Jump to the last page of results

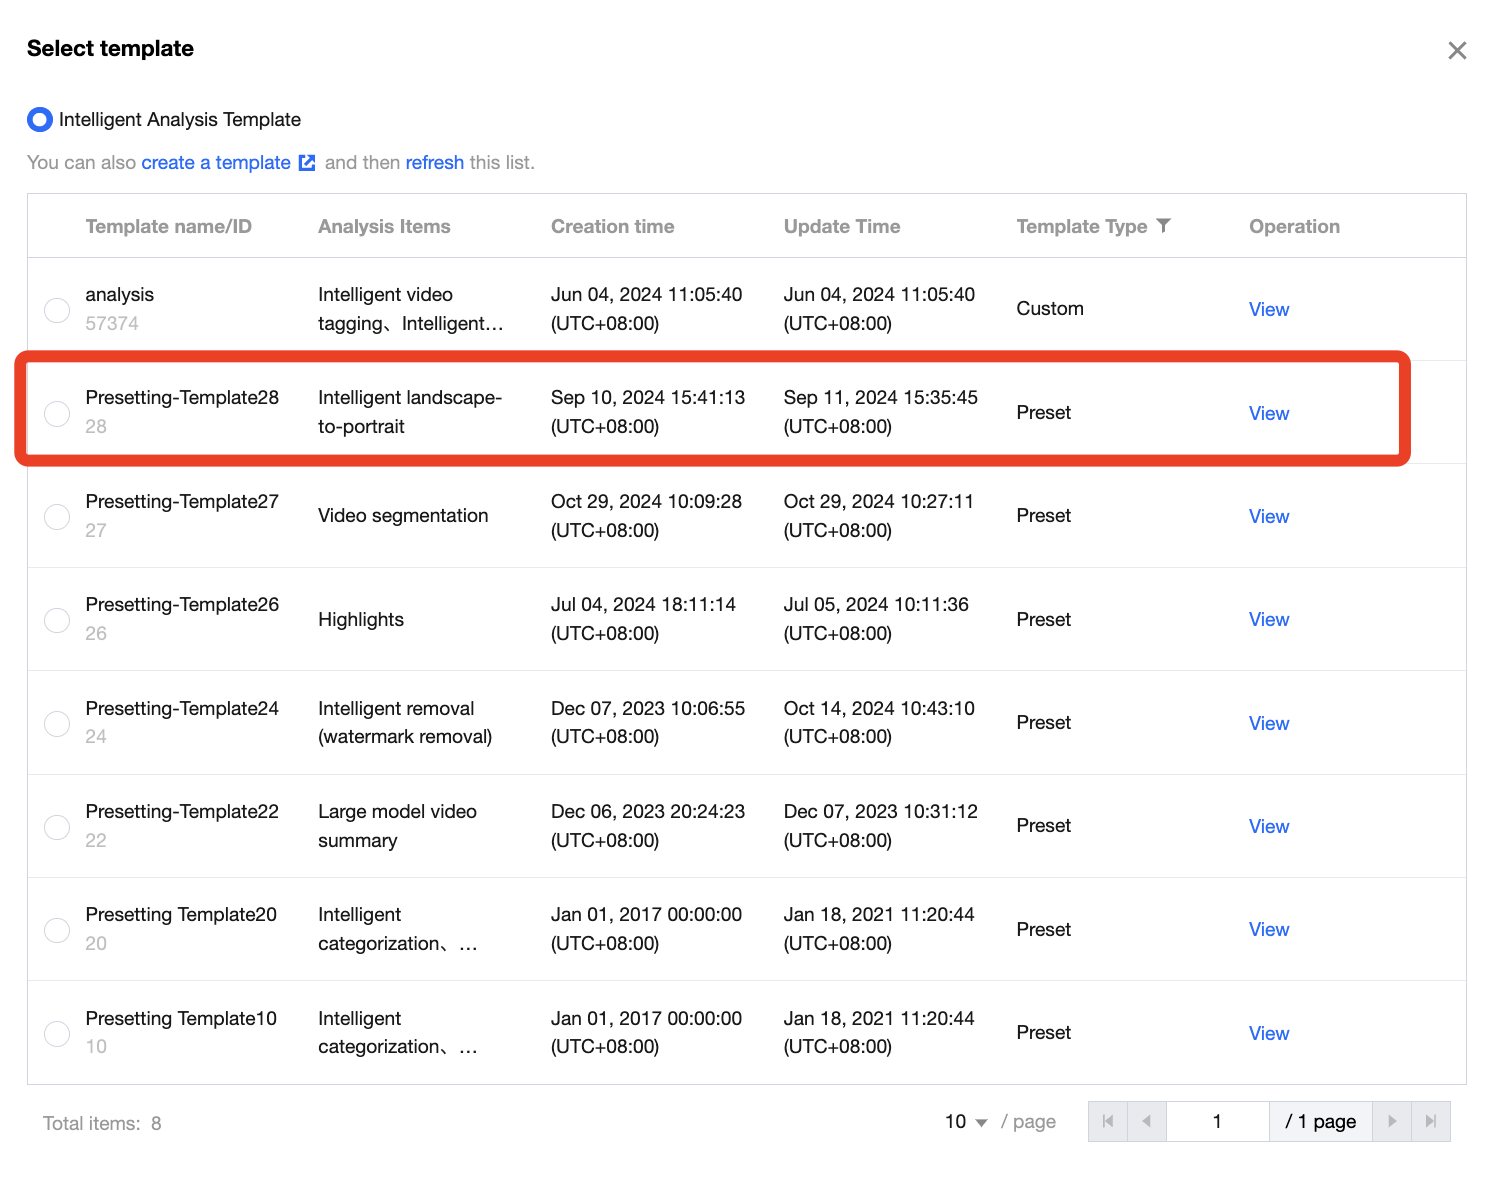(1431, 1122)
